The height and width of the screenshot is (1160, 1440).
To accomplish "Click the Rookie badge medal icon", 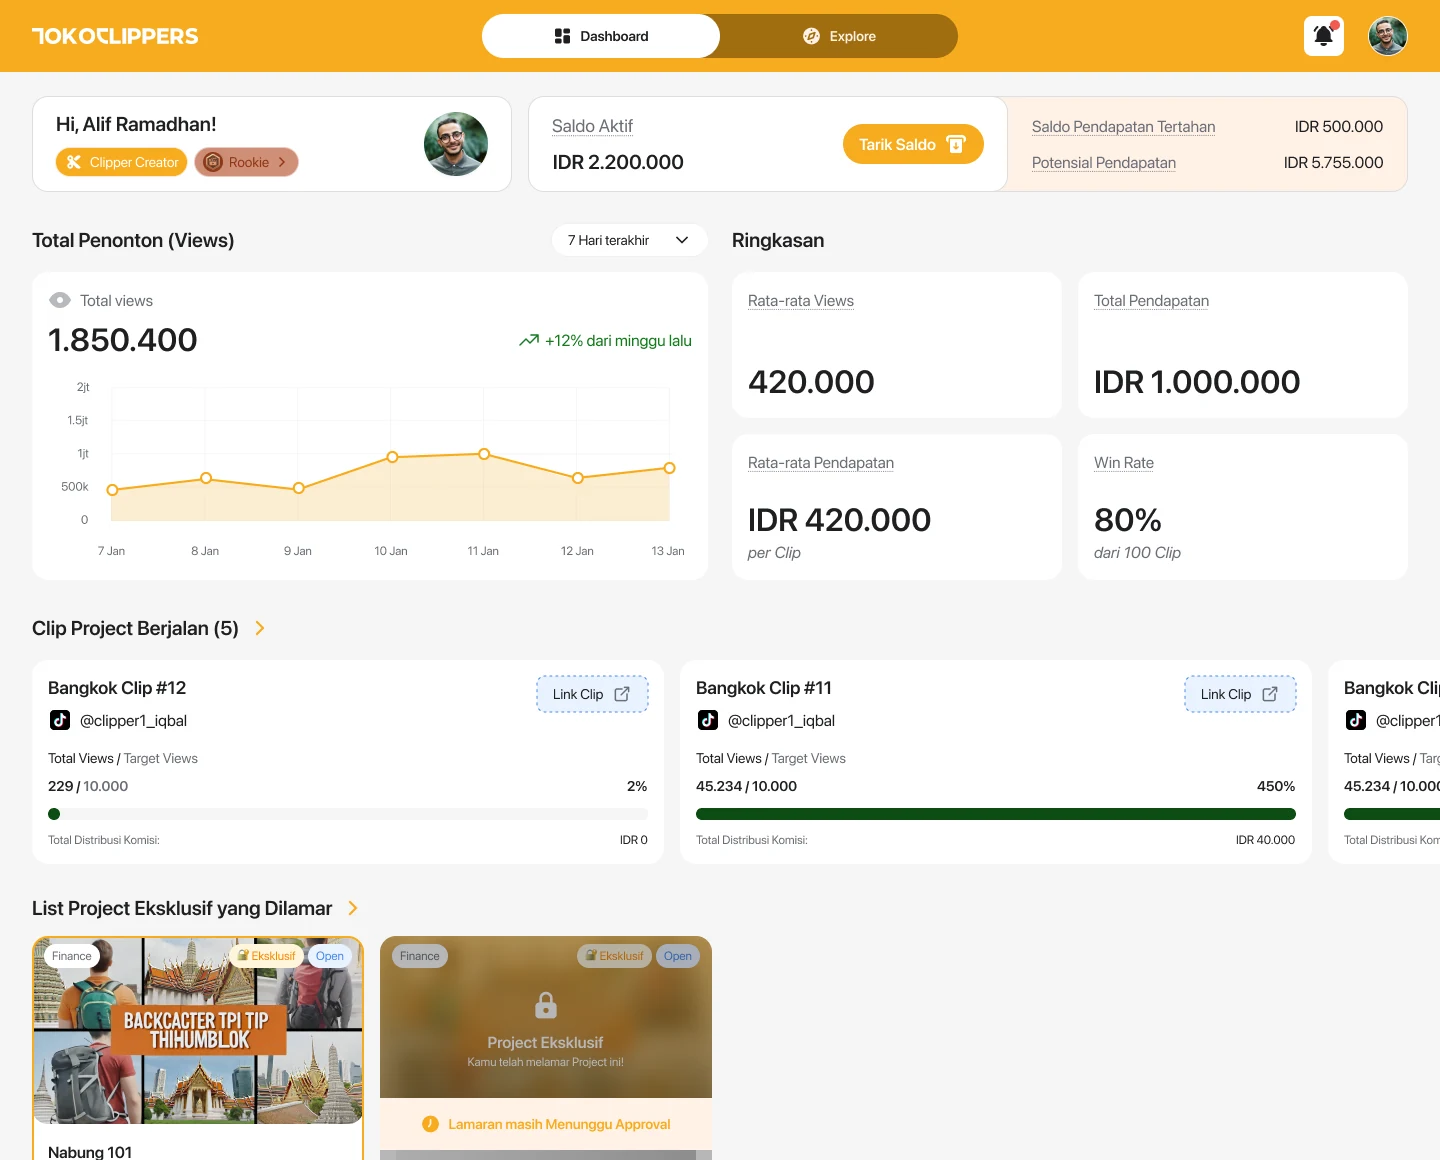I will pyautogui.click(x=213, y=162).
